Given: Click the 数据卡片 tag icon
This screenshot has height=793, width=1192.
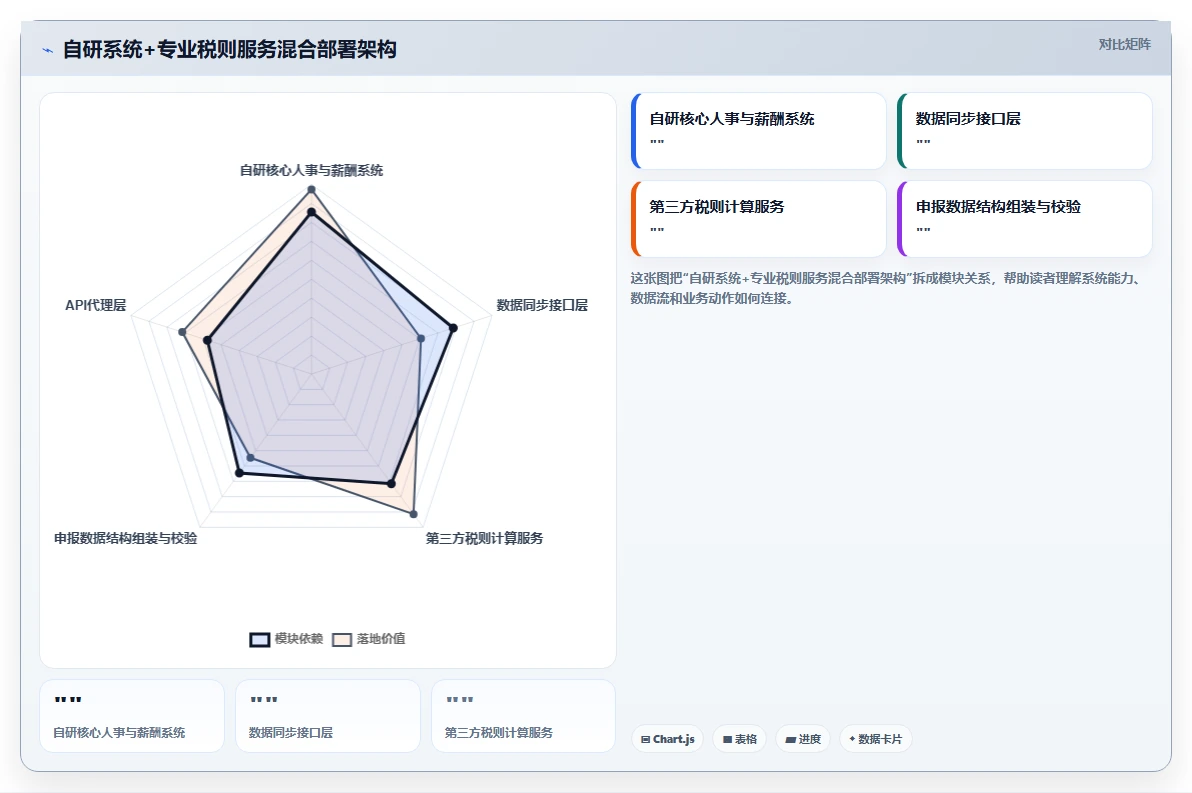Looking at the screenshot, I should click(852, 739).
